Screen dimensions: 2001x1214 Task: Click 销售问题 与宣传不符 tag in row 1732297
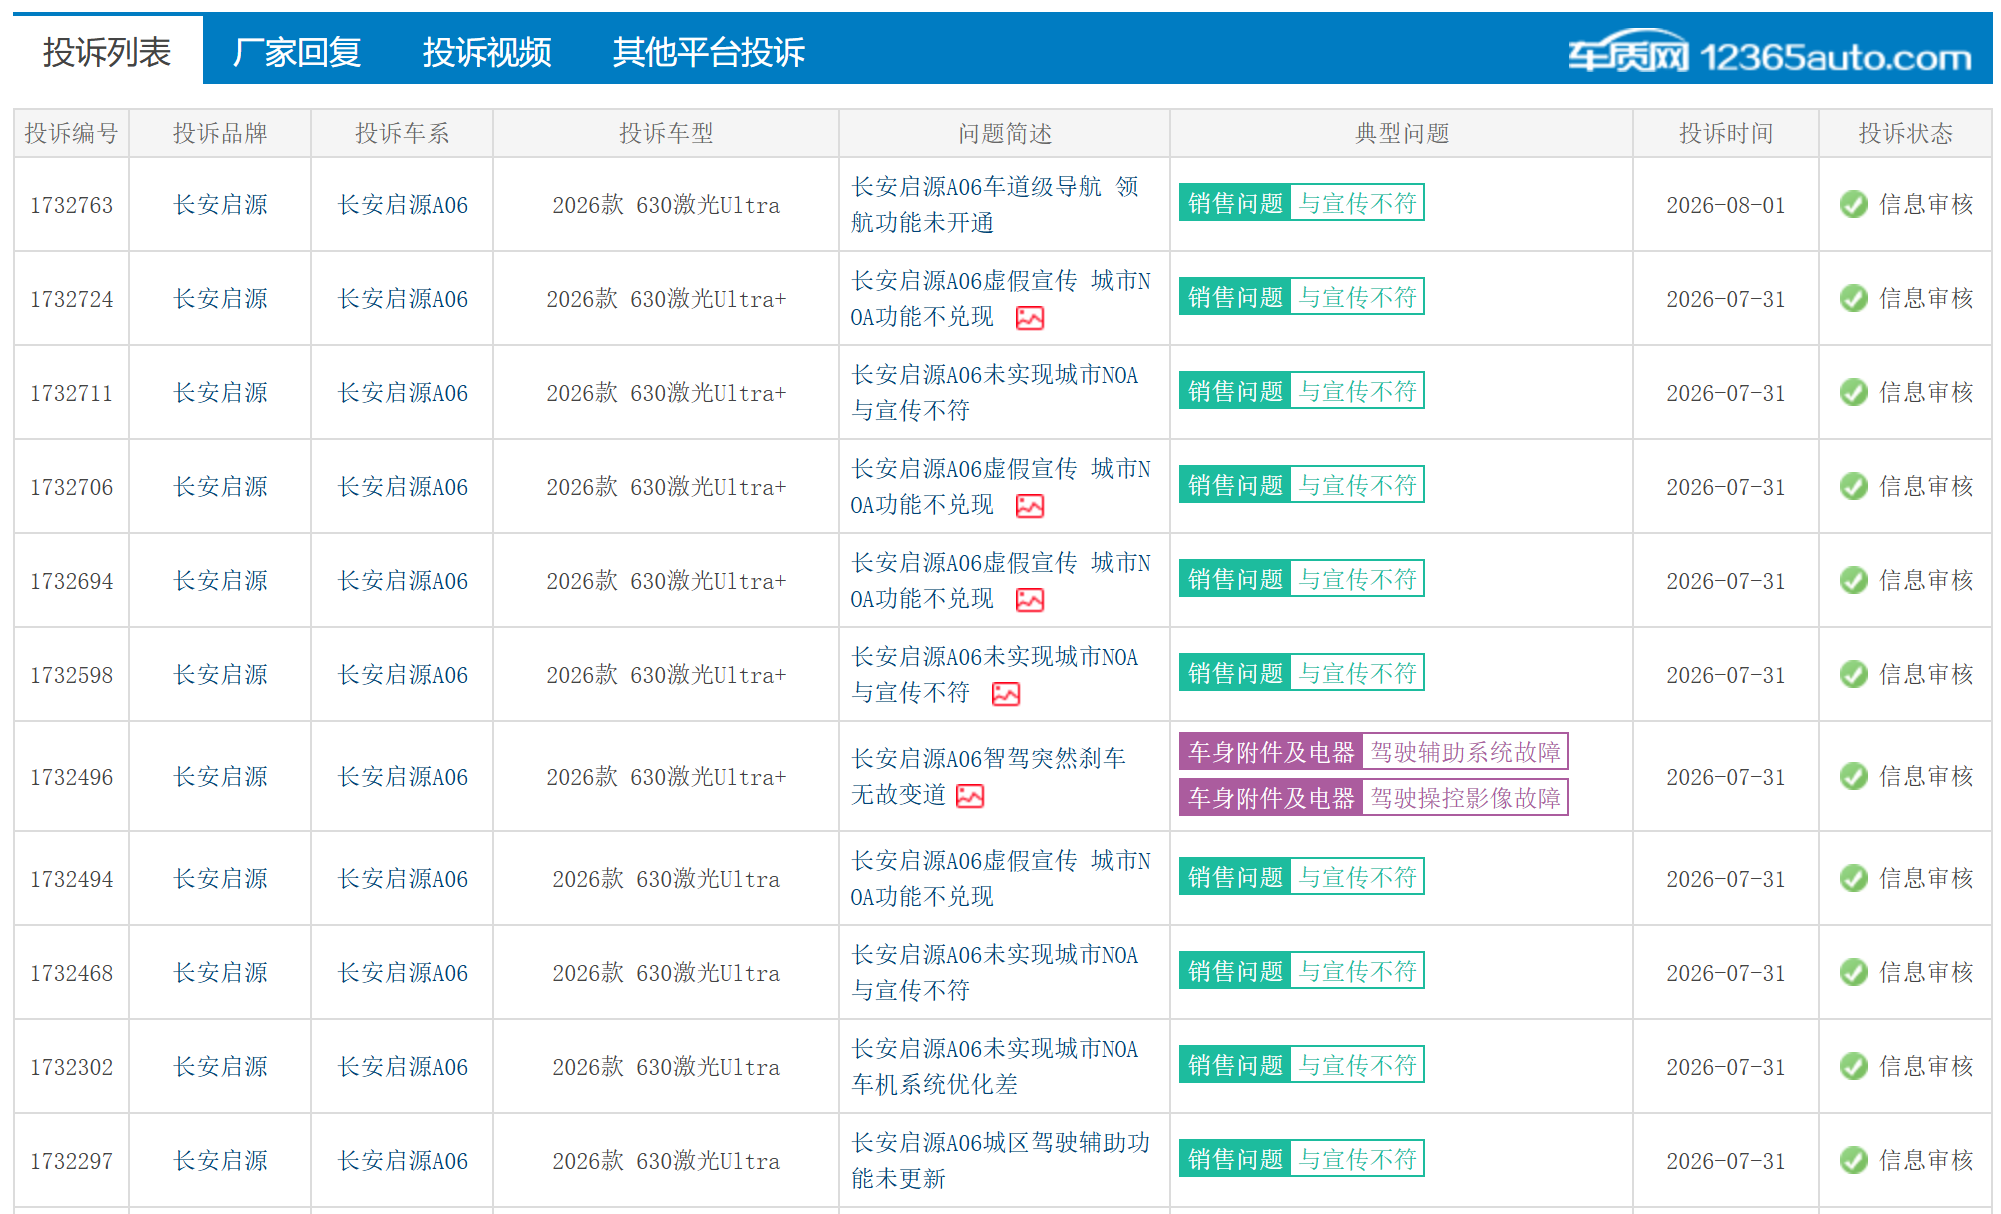tap(1301, 1159)
